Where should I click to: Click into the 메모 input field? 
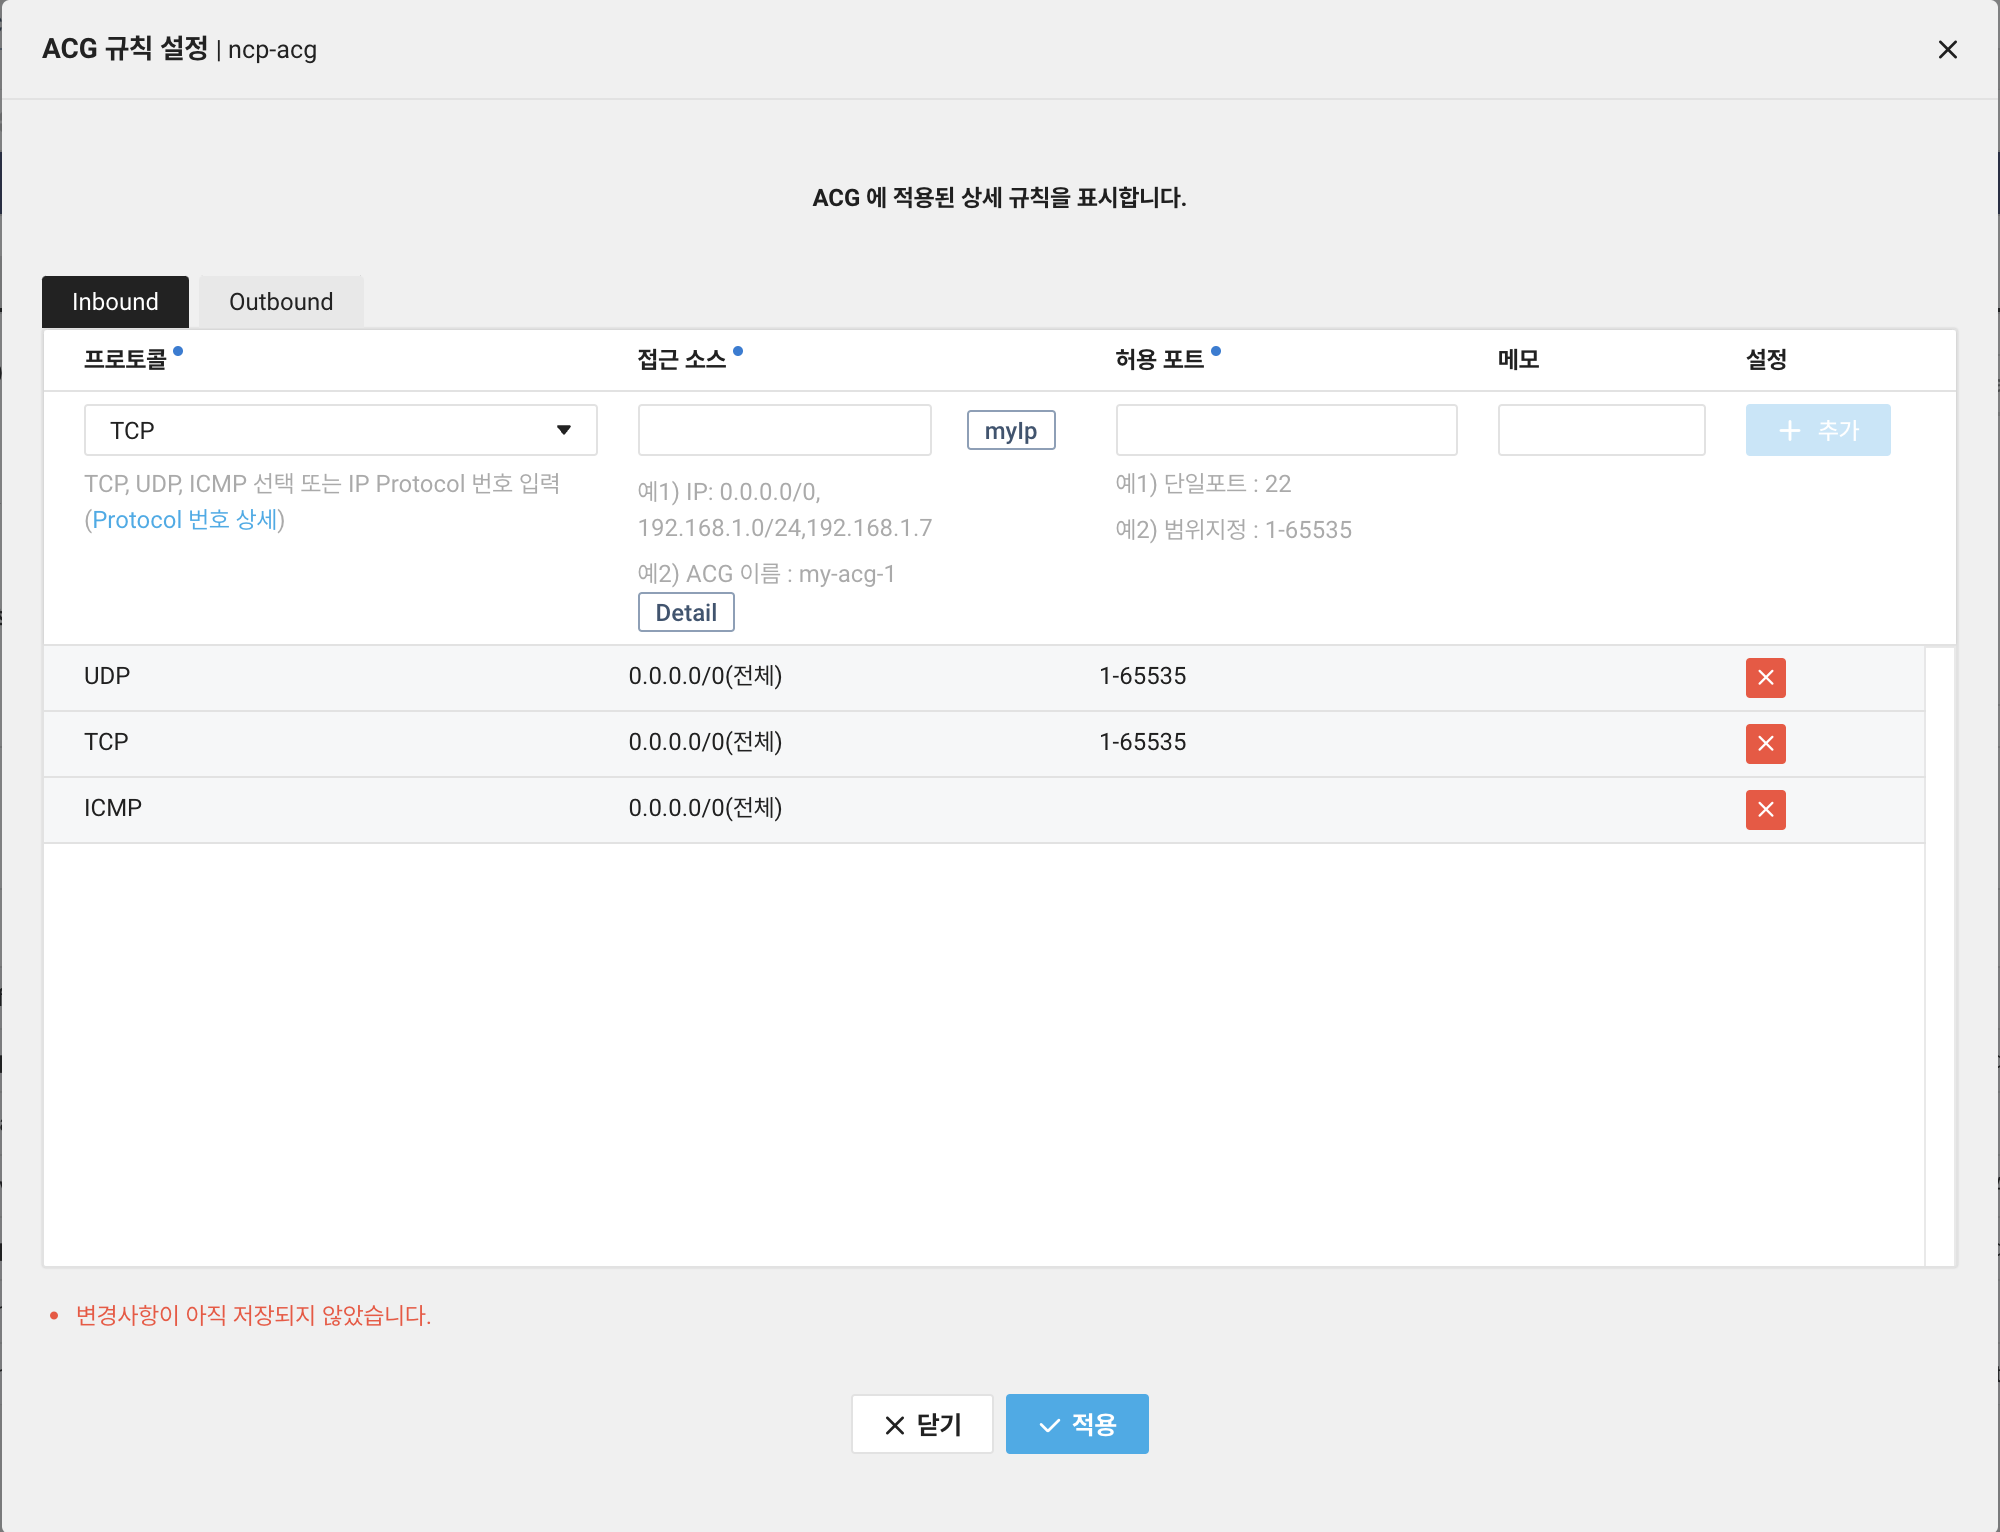pos(1601,430)
